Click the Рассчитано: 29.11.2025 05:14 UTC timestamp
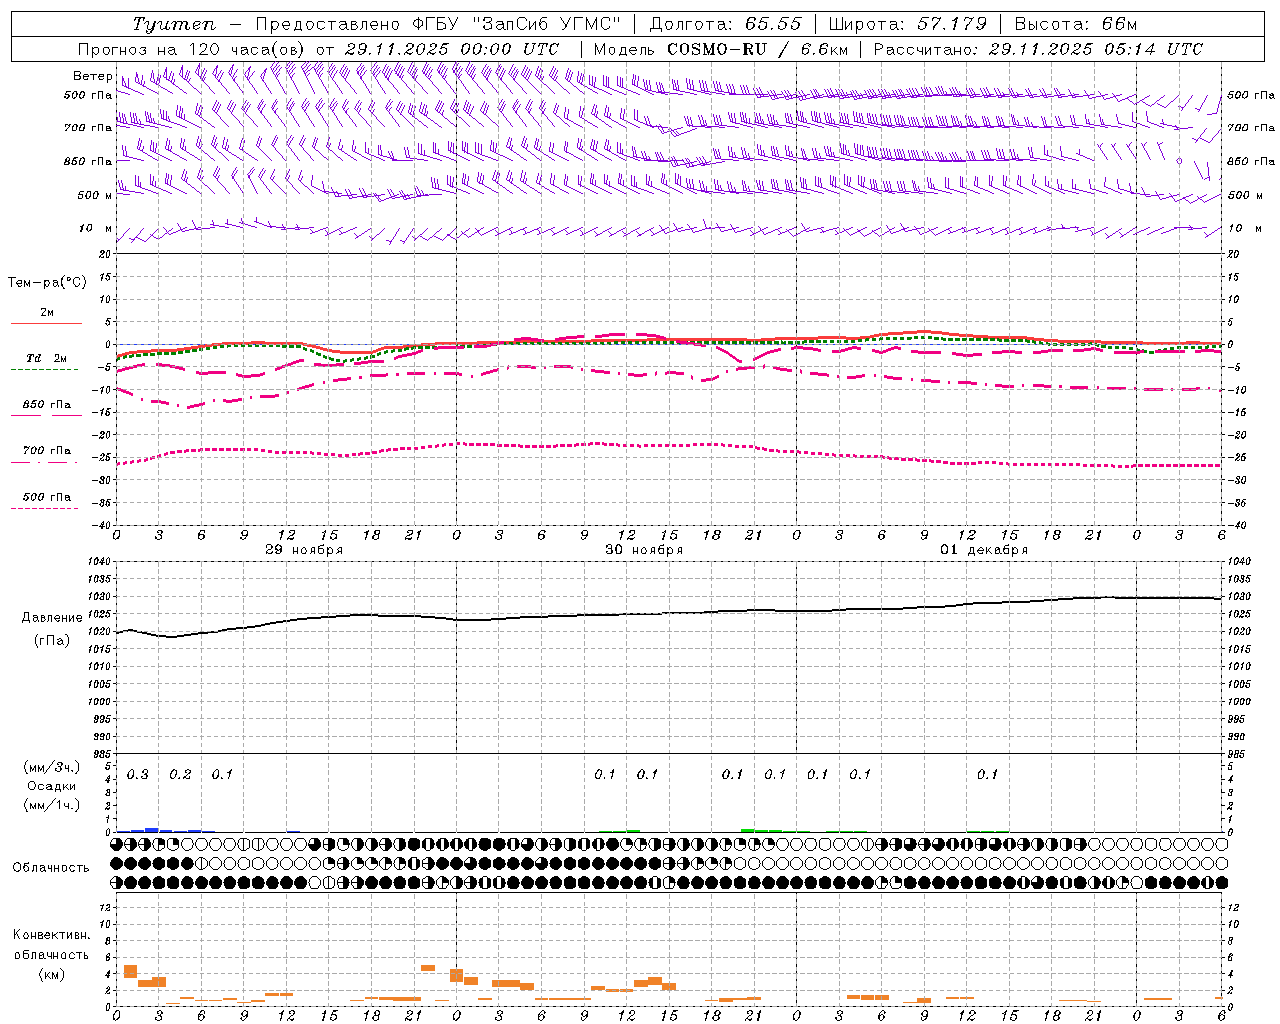Image resolution: width=1280 pixels, height=1024 pixels. click(1038, 48)
